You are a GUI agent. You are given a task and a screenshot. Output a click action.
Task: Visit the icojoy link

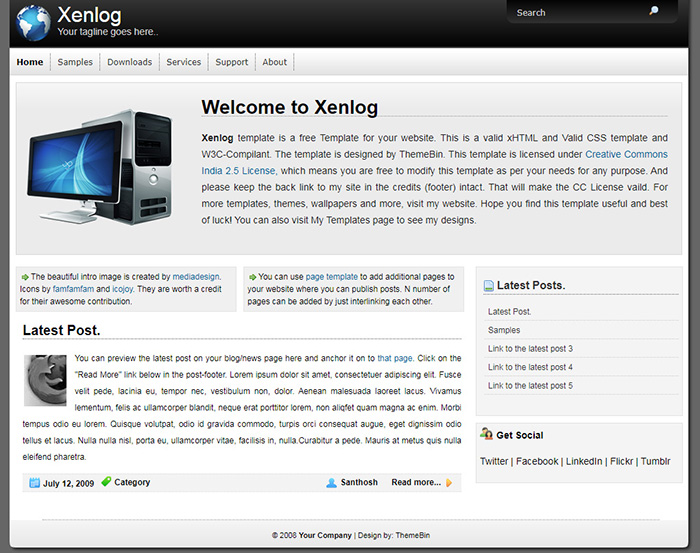point(122,289)
